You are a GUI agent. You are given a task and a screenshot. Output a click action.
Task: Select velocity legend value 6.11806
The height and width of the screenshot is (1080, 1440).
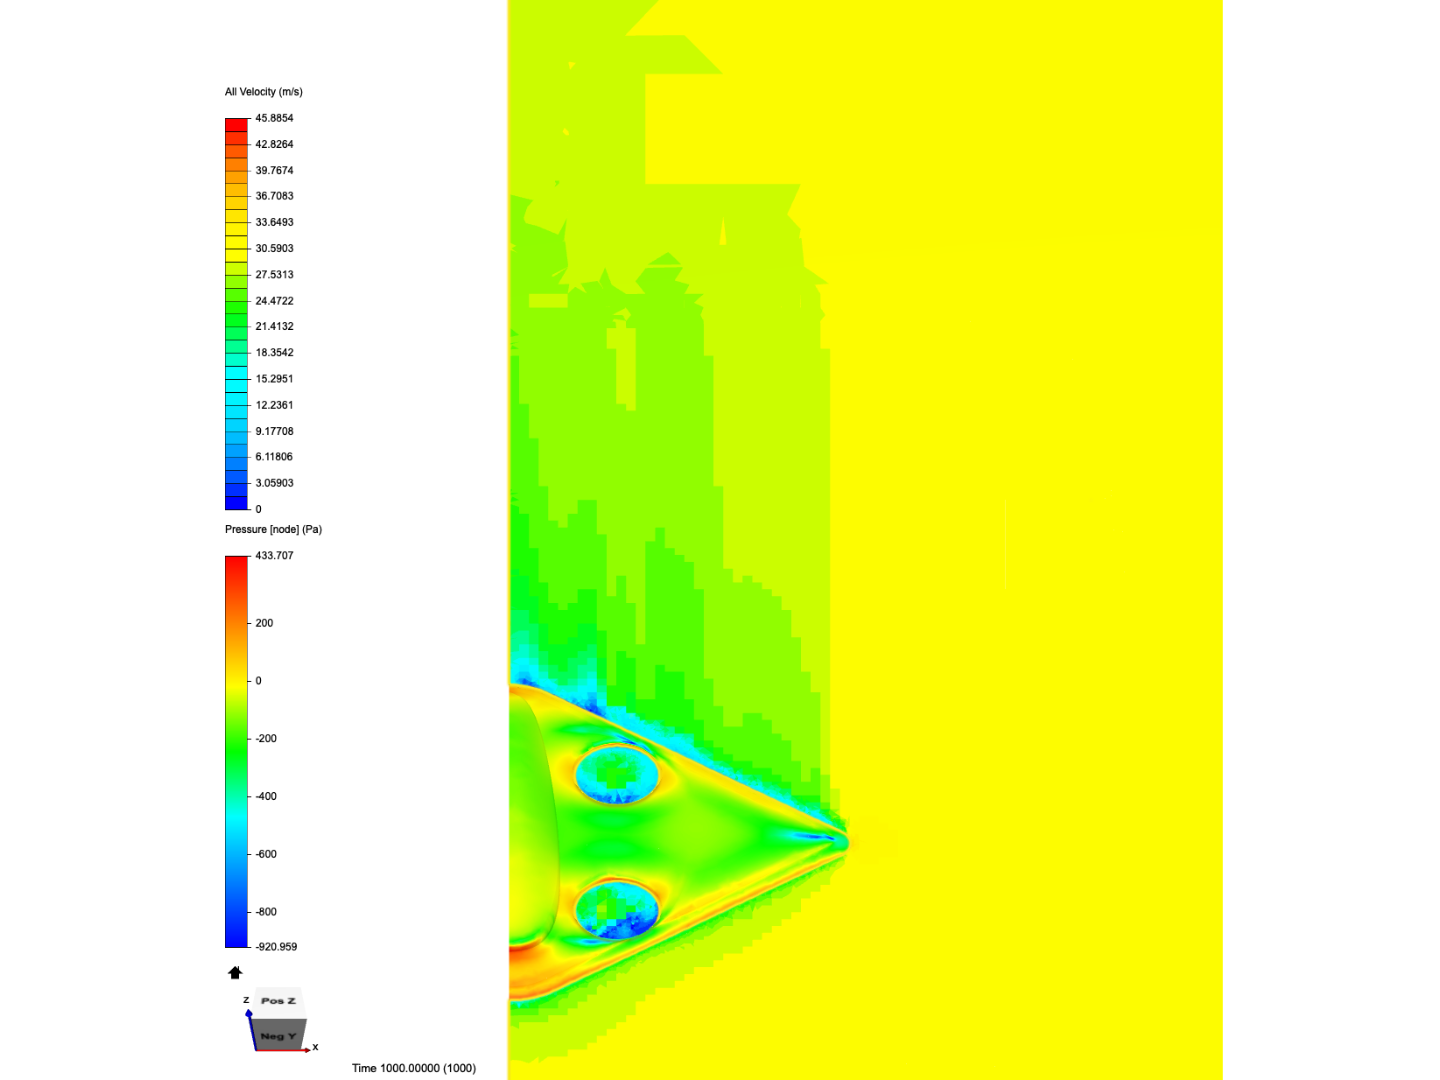tap(274, 456)
